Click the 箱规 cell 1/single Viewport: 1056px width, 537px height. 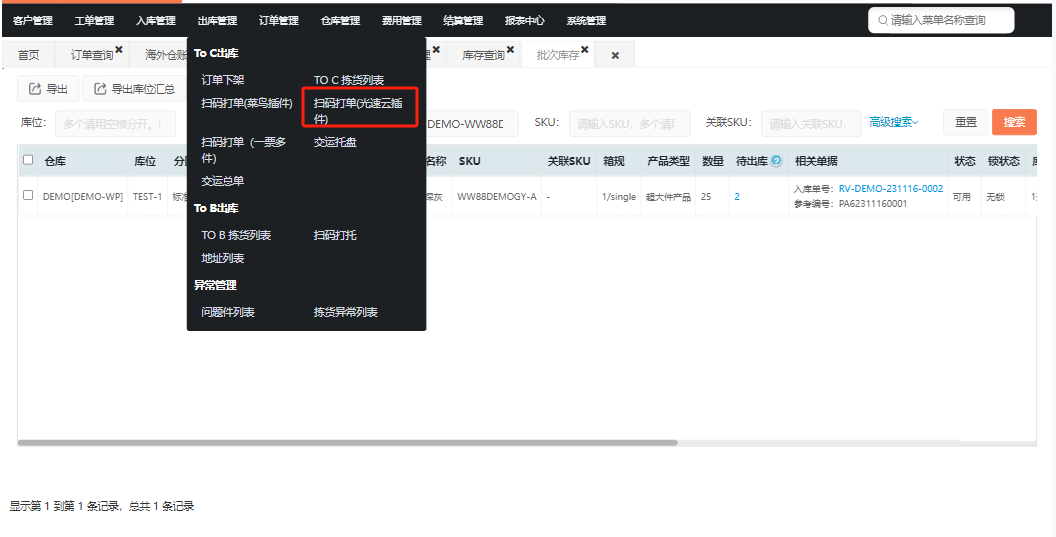pos(619,197)
